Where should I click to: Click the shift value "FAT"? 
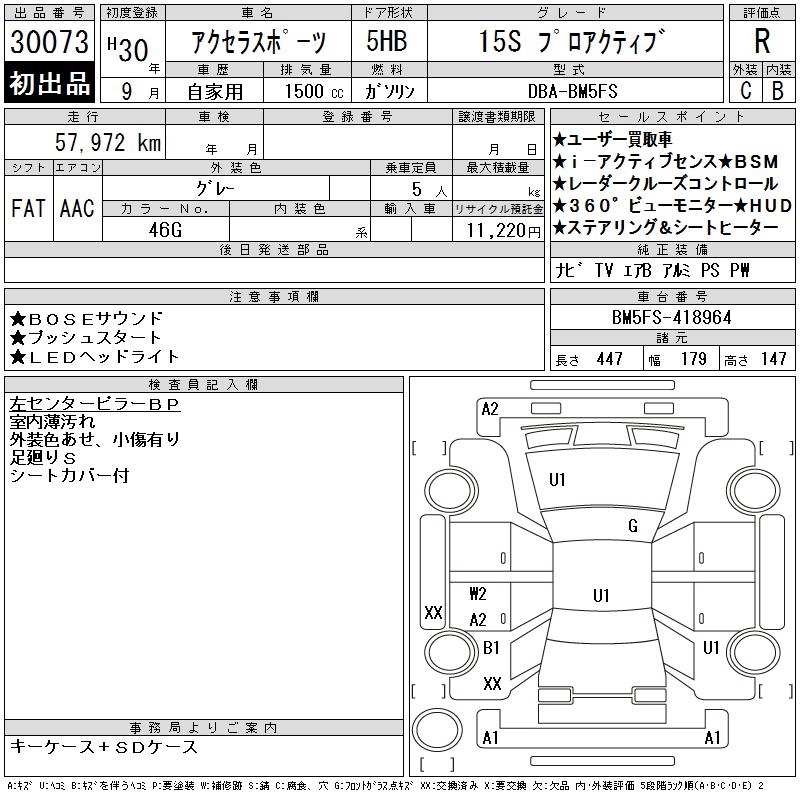click(29, 208)
